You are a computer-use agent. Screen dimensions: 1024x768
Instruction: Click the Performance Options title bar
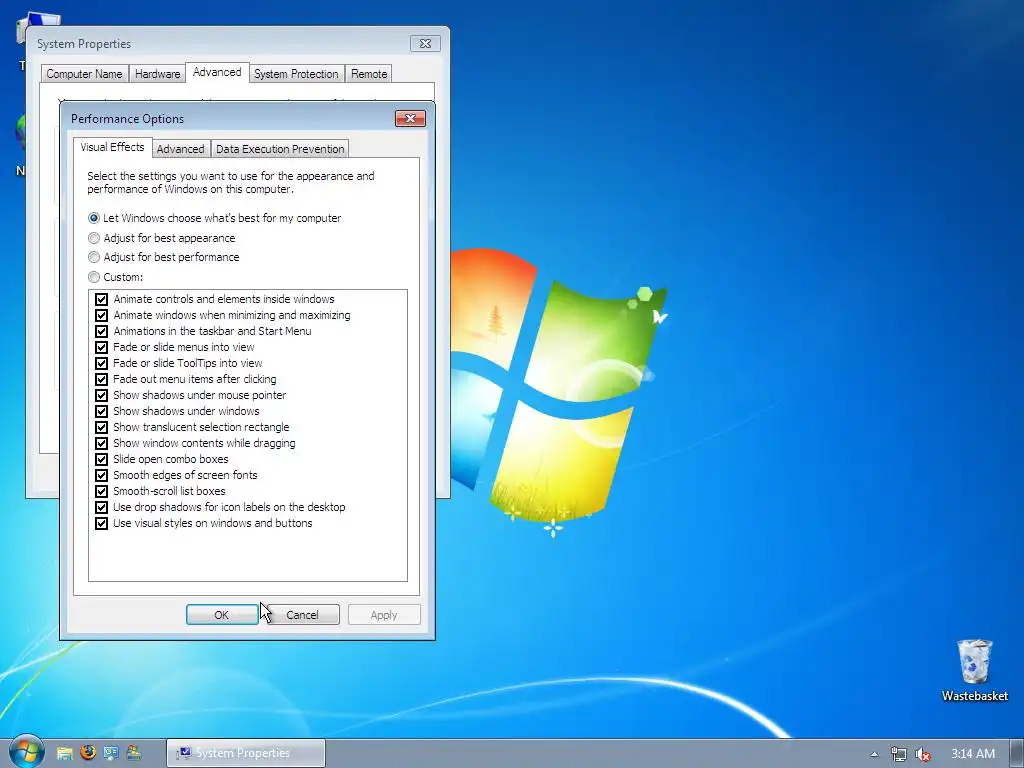[x=229, y=118]
